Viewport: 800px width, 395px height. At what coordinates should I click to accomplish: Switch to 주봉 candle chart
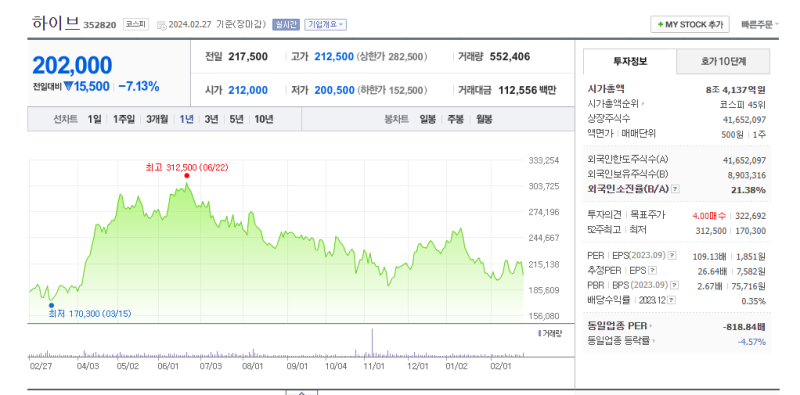point(456,119)
